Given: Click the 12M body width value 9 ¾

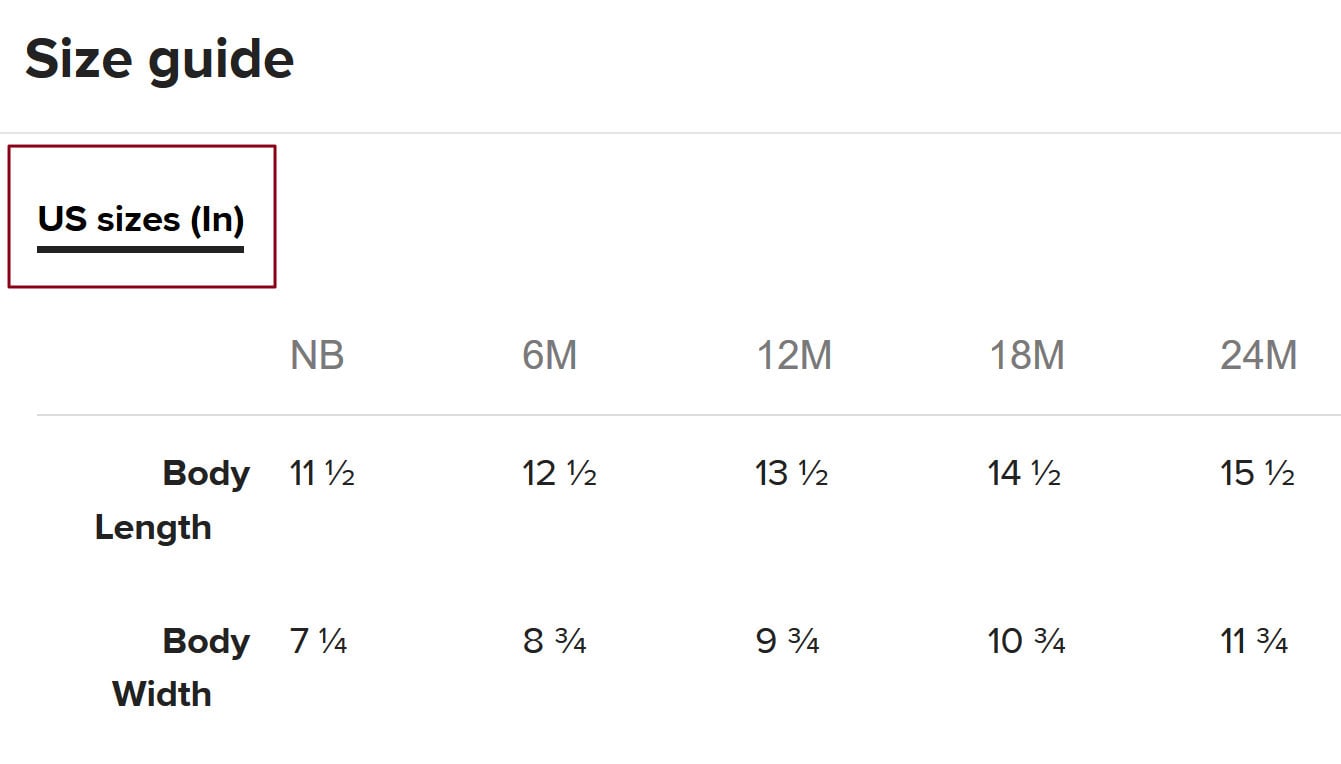Looking at the screenshot, I should 788,641.
